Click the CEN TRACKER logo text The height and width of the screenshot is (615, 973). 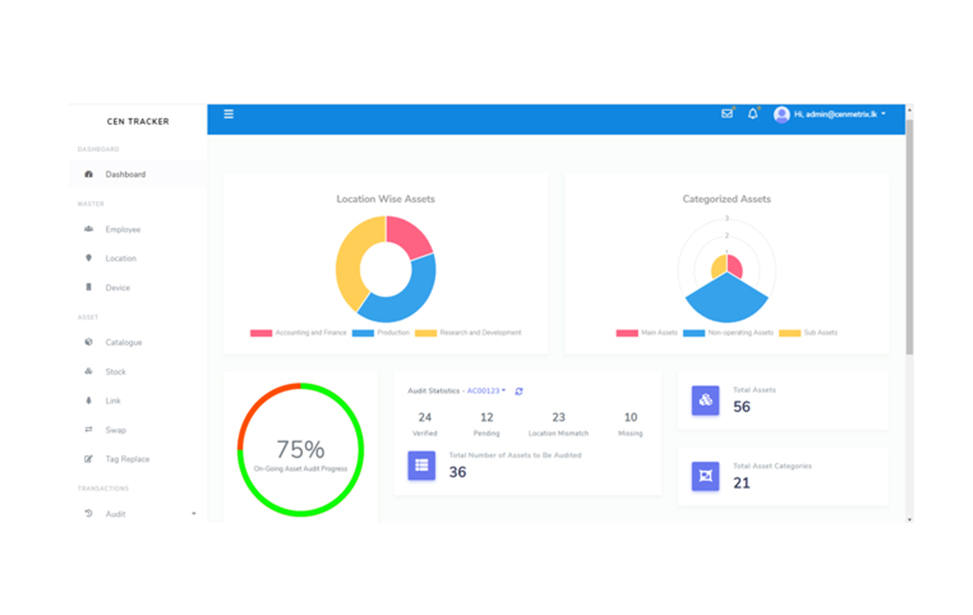138,122
